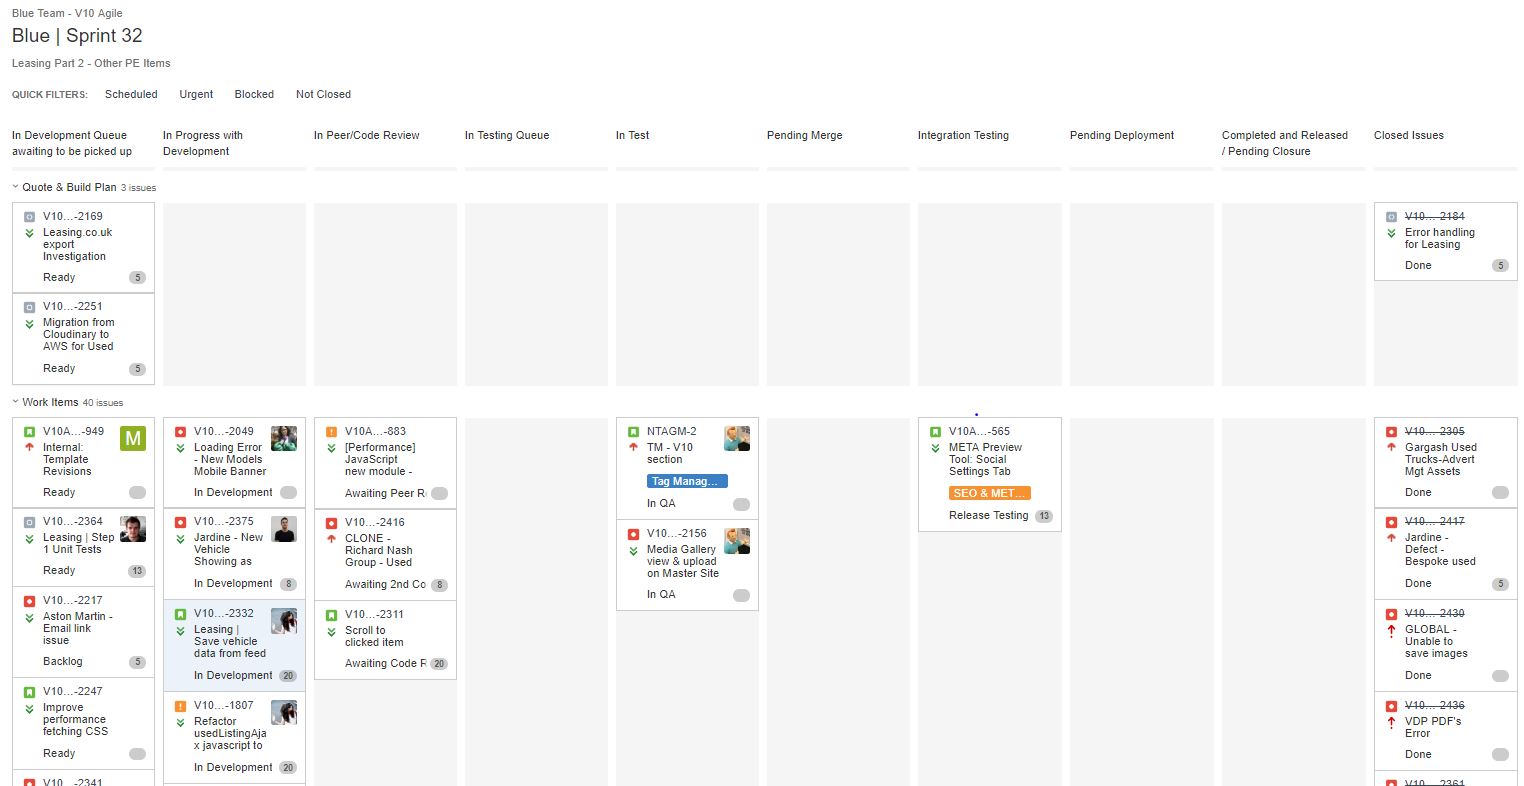
Task: Open issue V10...-2169 key link
Action: pyautogui.click(x=73, y=216)
